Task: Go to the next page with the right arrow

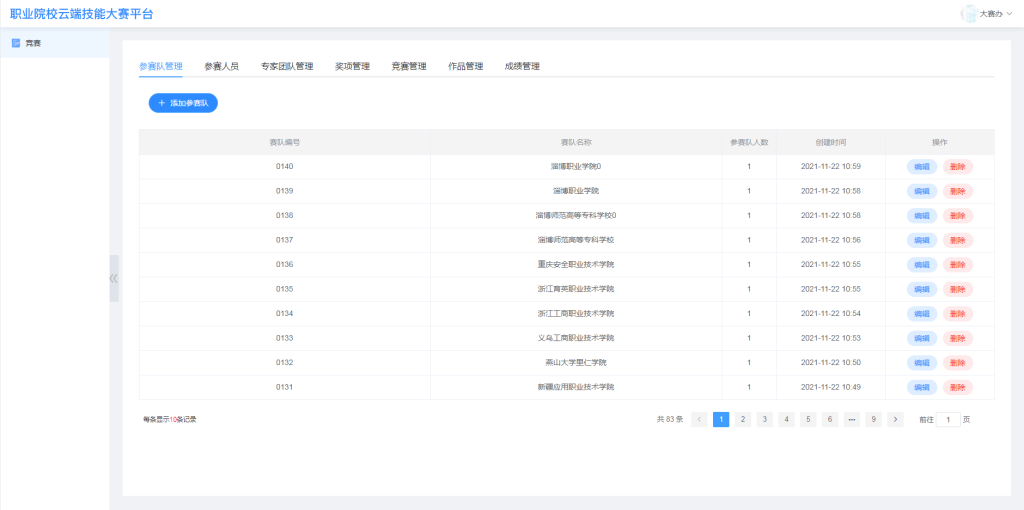Action: click(x=895, y=420)
